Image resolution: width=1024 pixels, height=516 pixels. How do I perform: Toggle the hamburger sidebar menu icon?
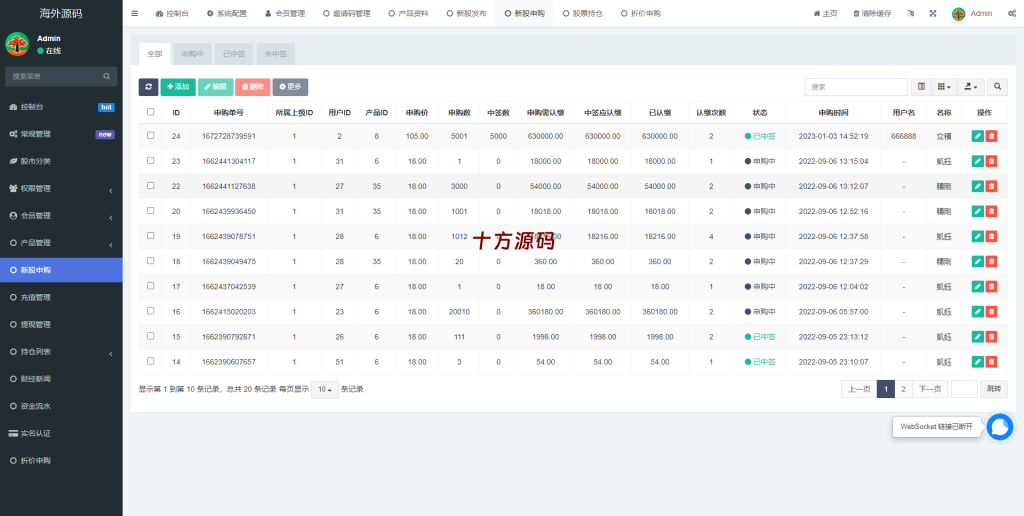[135, 13]
